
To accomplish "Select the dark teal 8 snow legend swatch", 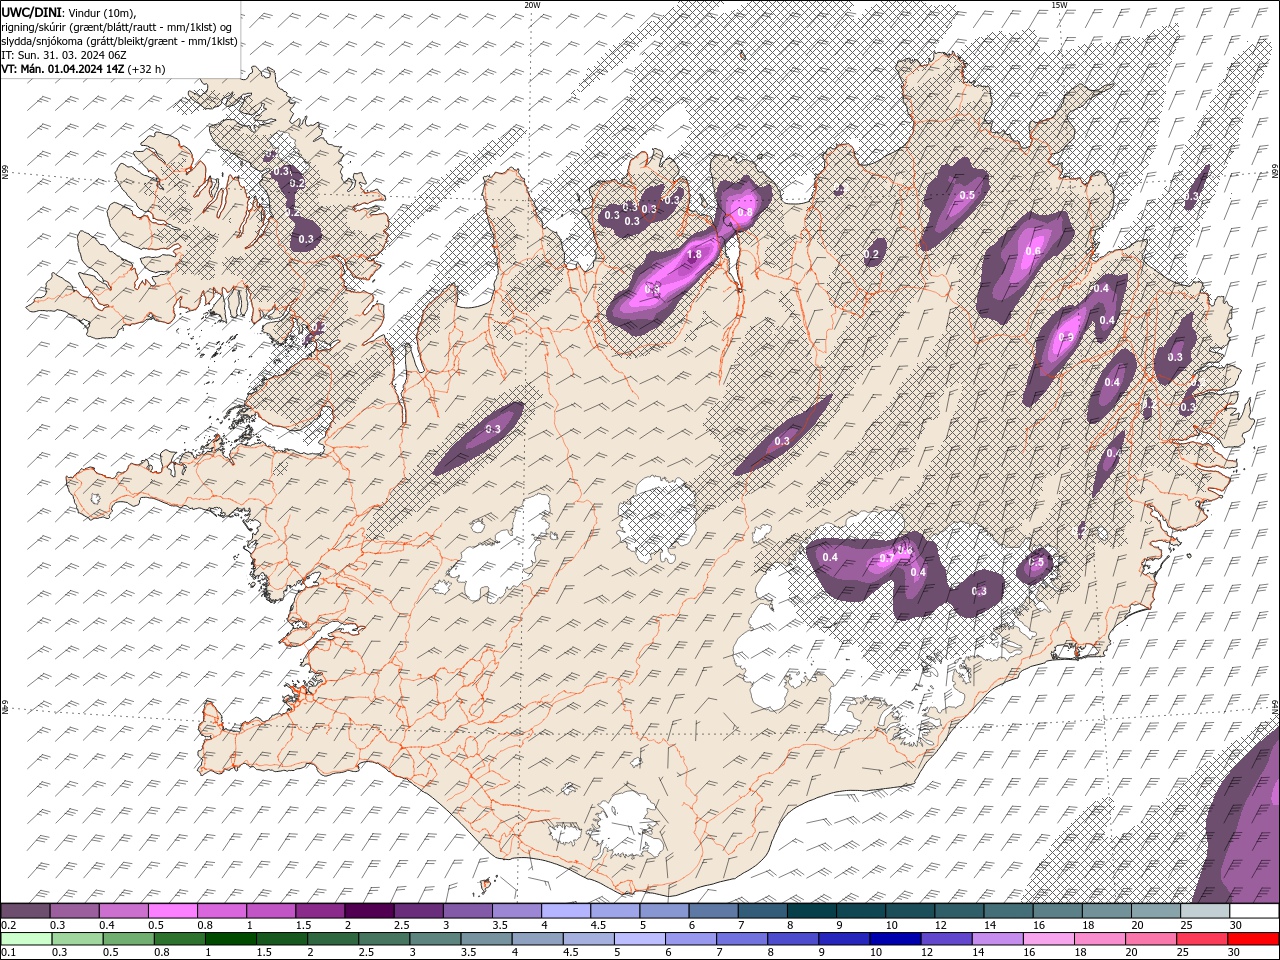I will point(810,911).
